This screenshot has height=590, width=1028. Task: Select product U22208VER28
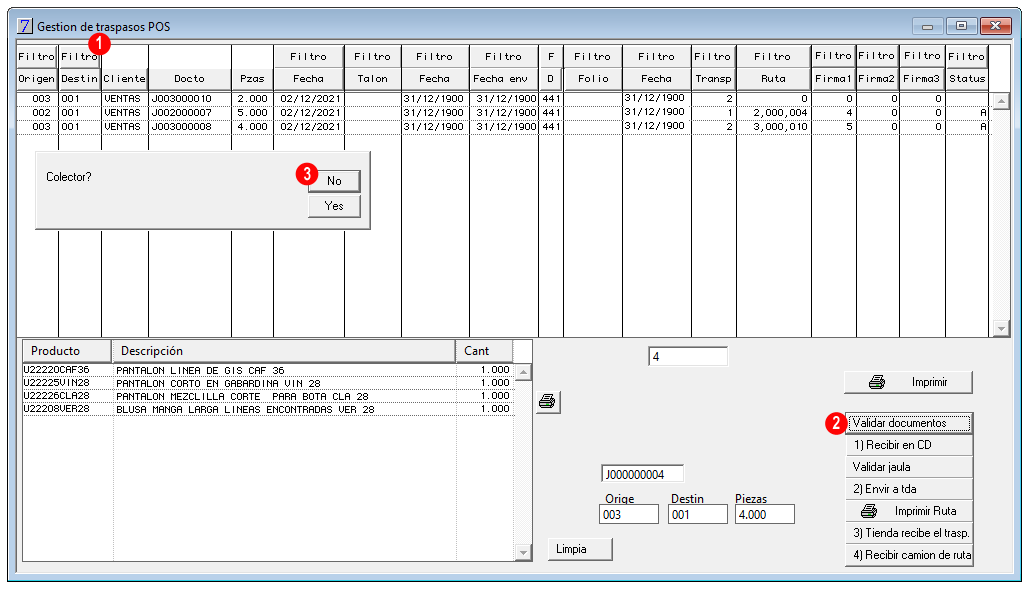coord(268,409)
